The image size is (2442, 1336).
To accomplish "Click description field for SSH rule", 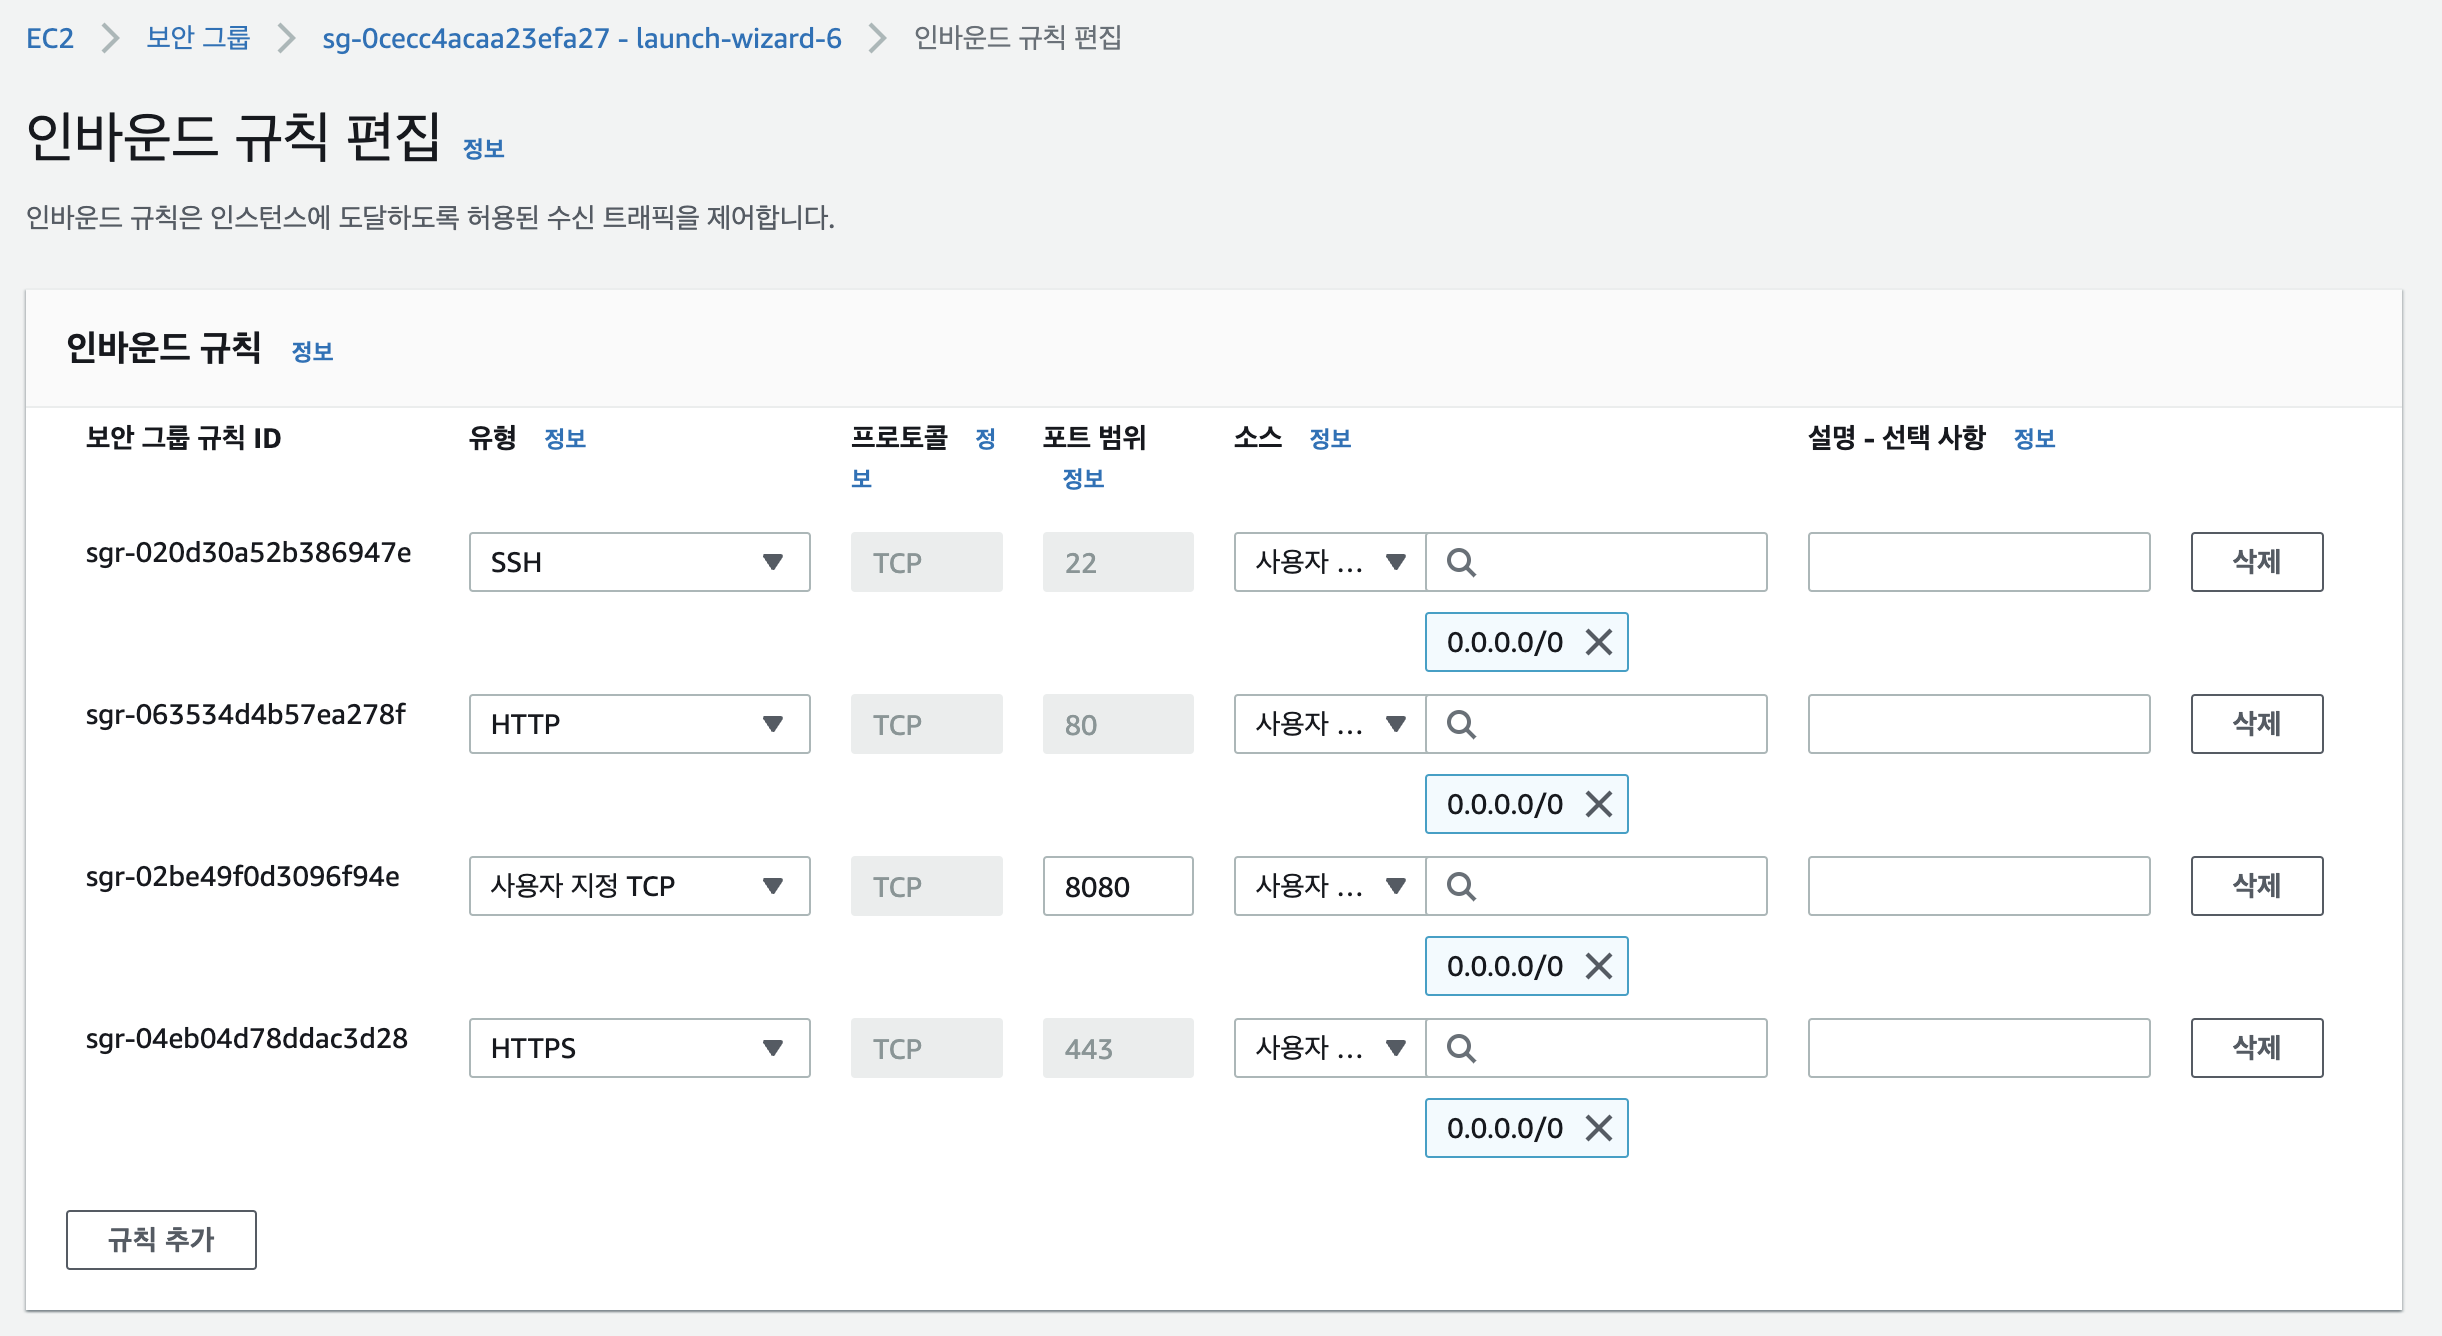I will click(x=1978, y=563).
